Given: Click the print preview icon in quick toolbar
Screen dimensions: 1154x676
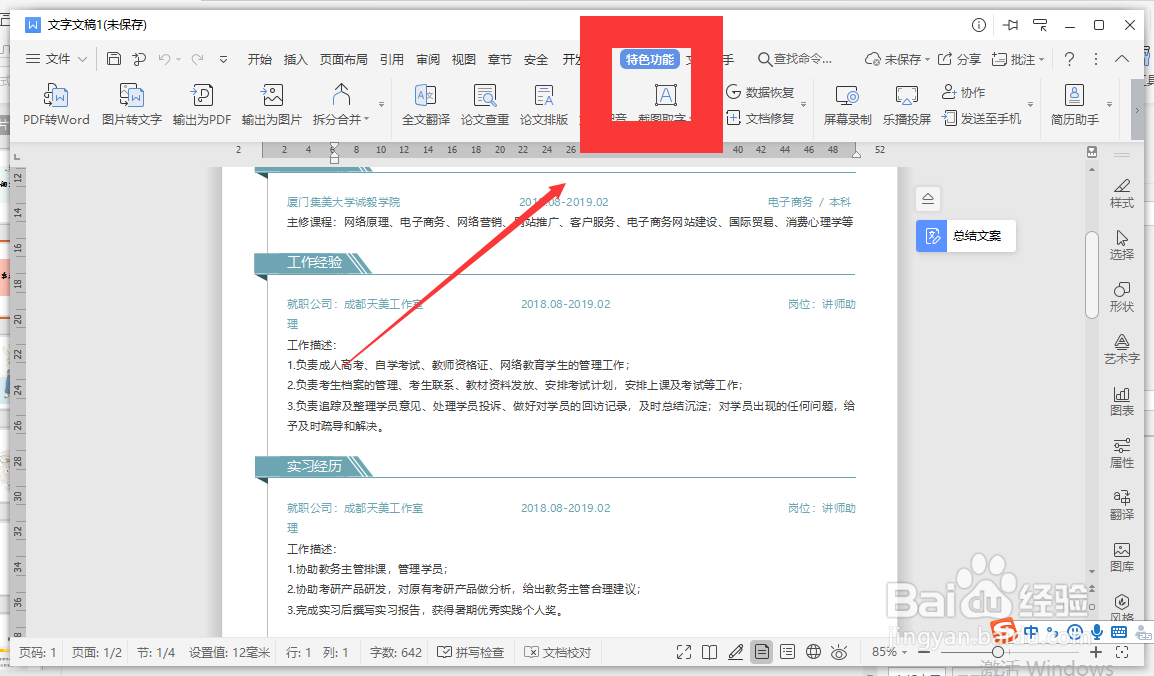Looking at the screenshot, I should [x=138, y=59].
